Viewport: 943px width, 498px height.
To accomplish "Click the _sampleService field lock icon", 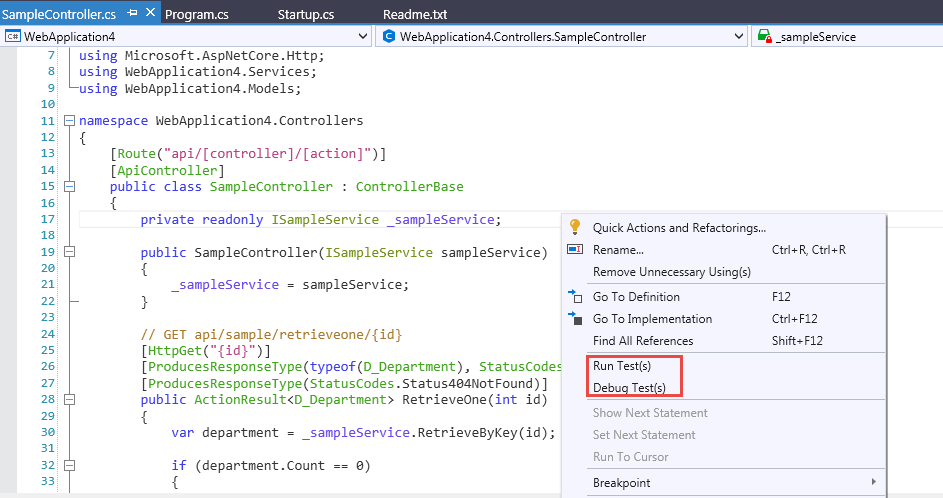I will 764,37.
